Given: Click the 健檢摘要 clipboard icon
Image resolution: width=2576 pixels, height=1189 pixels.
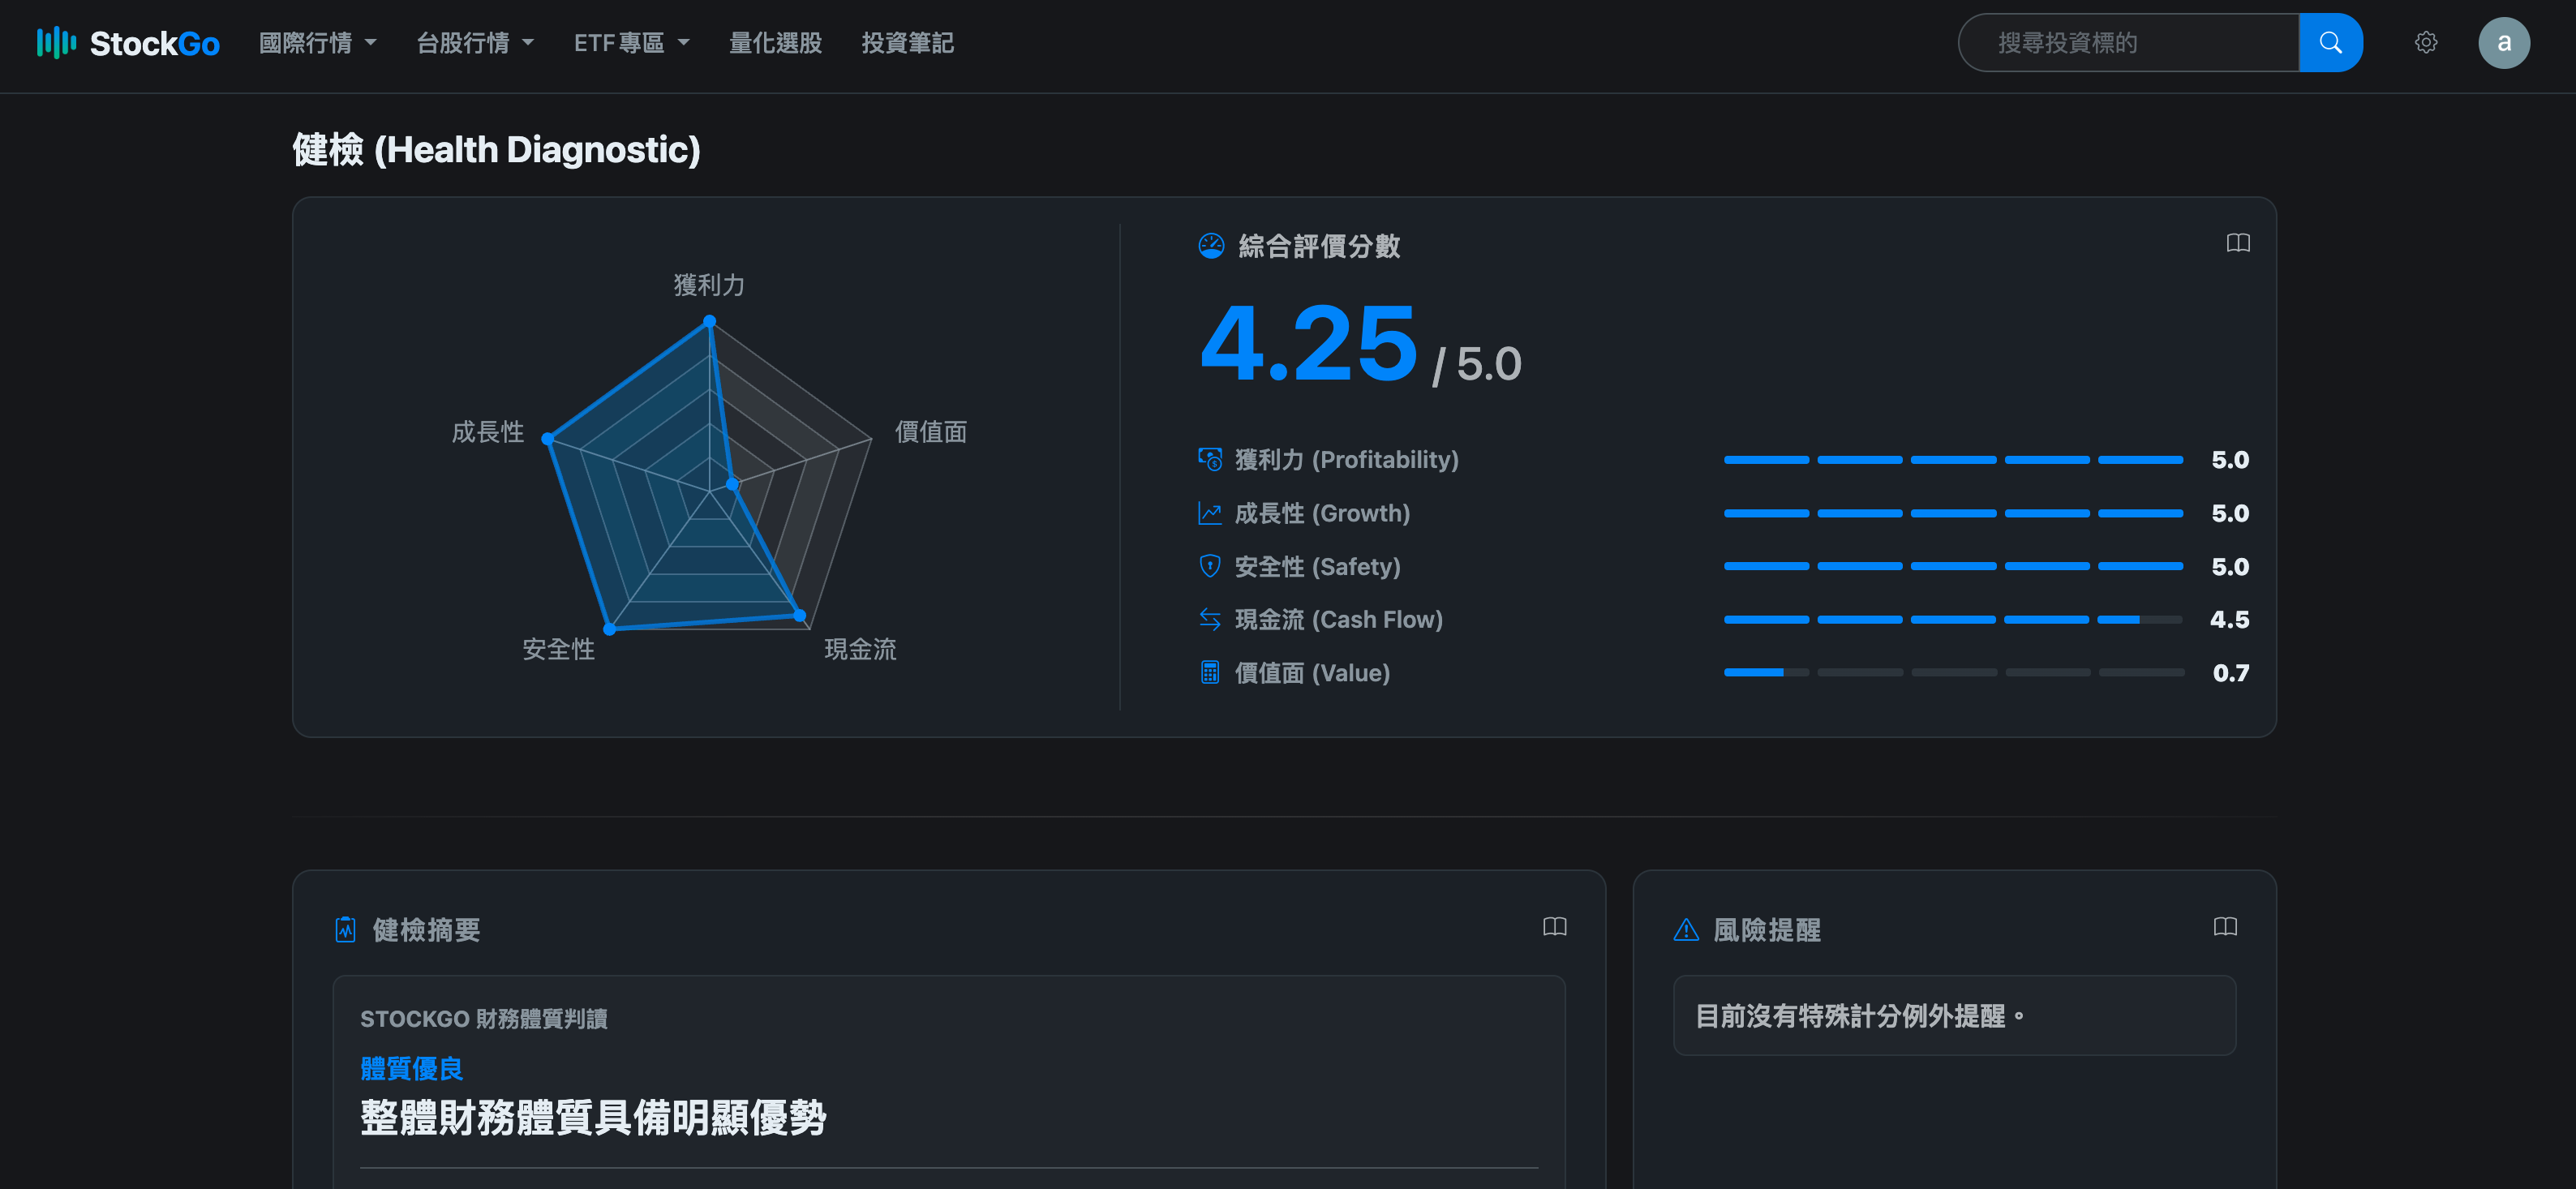Looking at the screenshot, I should (346, 930).
